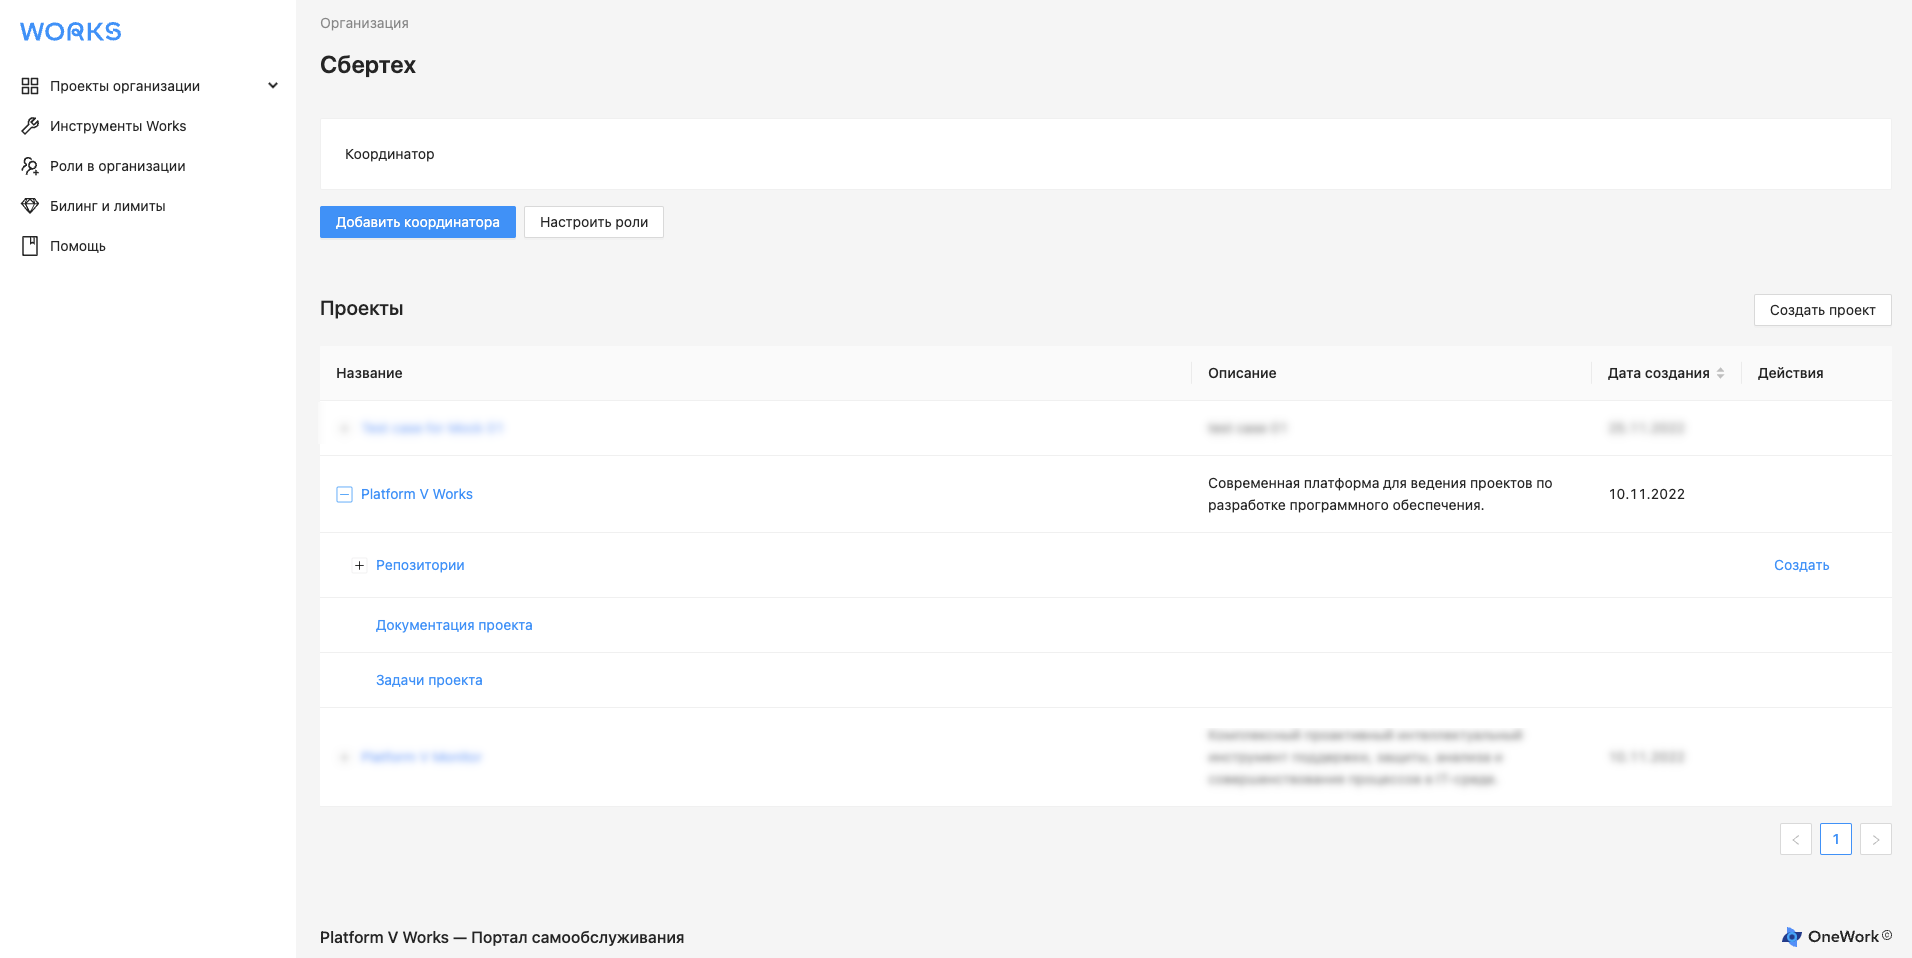The height and width of the screenshot is (958, 1912).
Task: Go to the previous page of projects
Action: (1796, 839)
